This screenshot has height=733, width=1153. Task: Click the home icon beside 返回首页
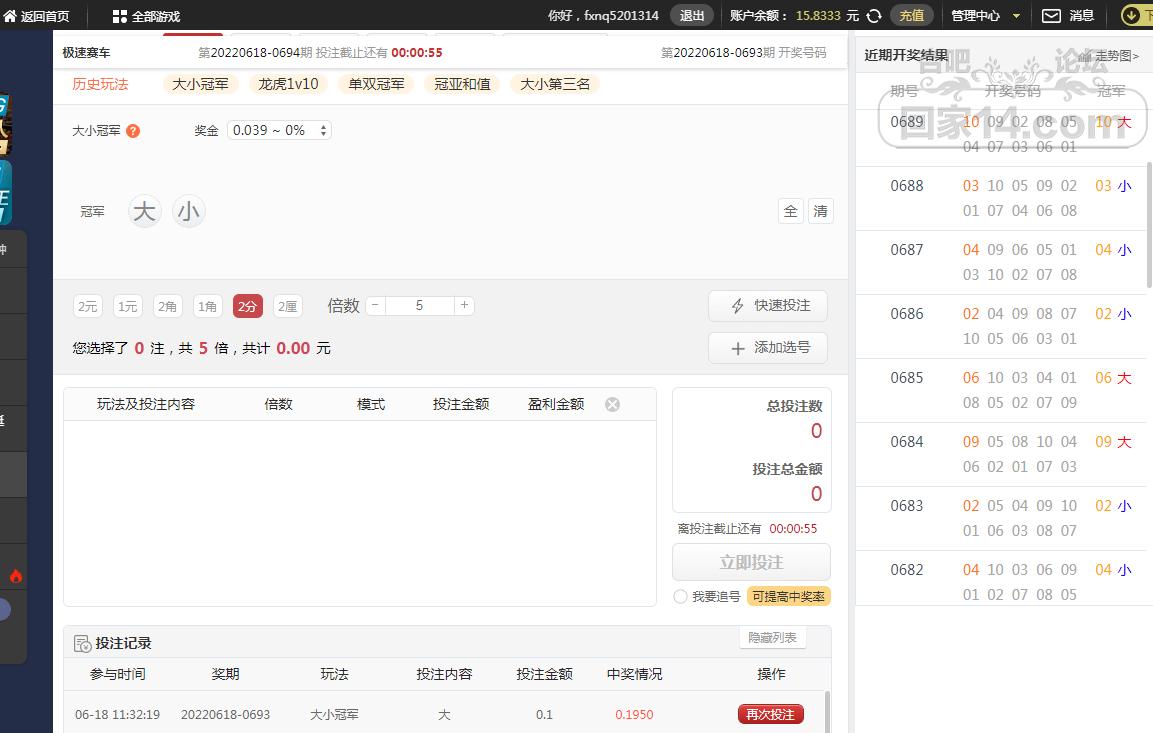coord(10,15)
